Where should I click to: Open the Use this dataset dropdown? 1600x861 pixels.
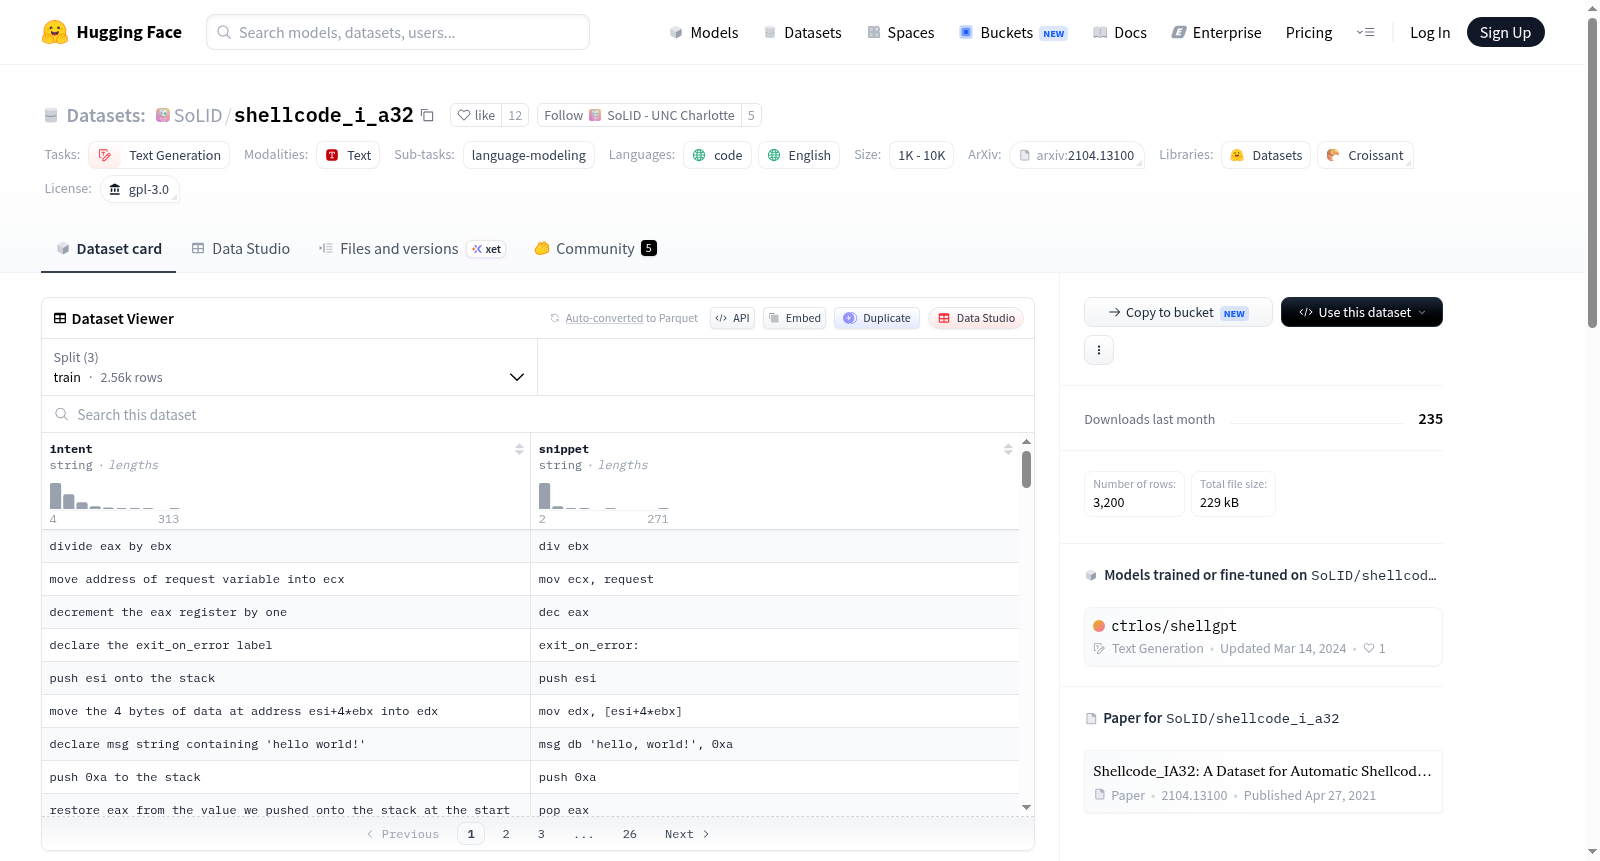(1361, 312)
